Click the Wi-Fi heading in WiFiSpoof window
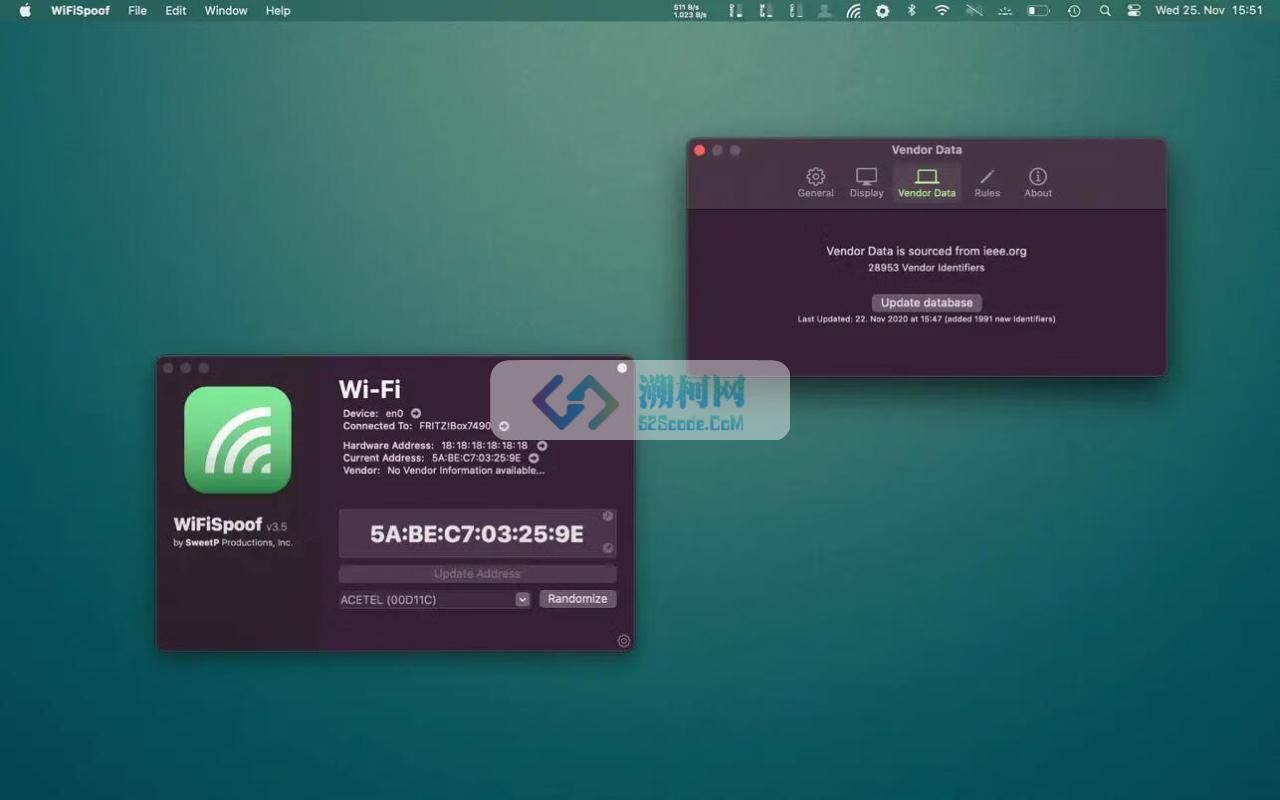 (369, 389)
